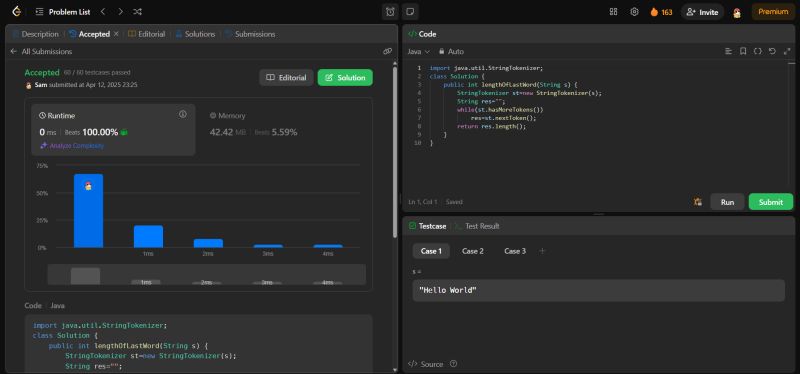The height and width of the screenshot is (374, 800).
Task: Click the debugger icon beside Run
Action: (697, 202)
